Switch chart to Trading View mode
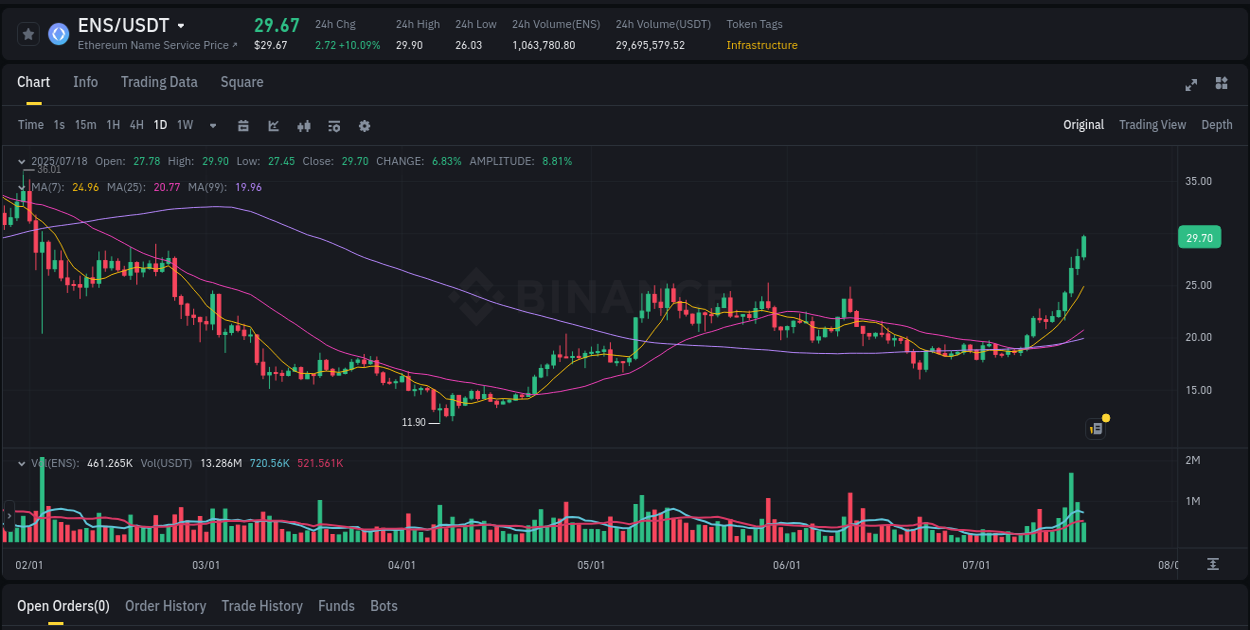Screen dimensions: 1250x630 click(1152, 124)
